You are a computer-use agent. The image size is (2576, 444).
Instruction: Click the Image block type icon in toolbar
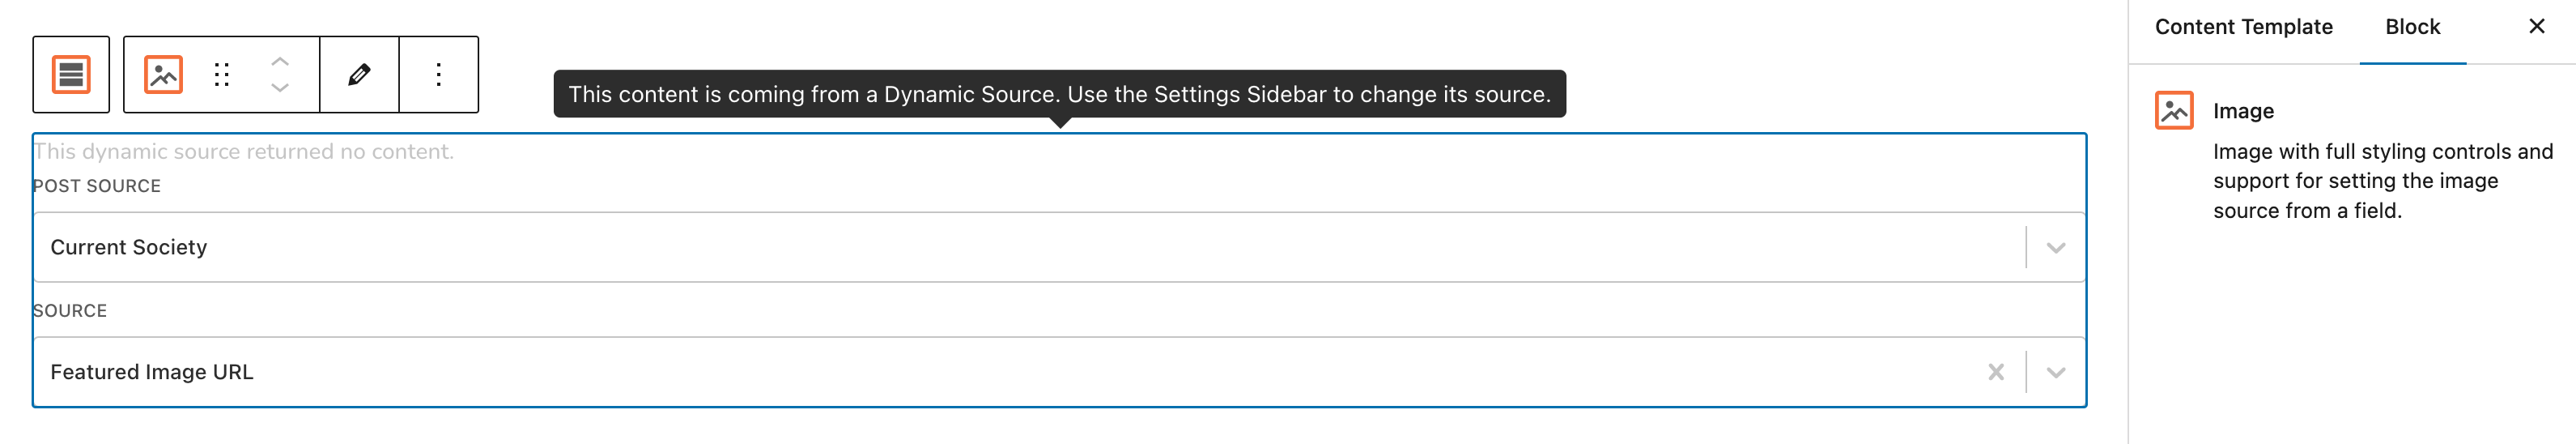(163, 75)
